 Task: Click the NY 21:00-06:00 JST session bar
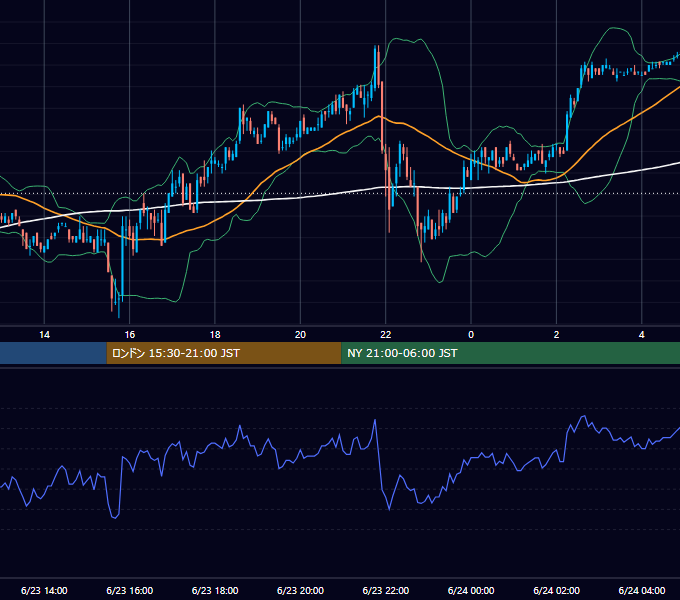(510, 353)
